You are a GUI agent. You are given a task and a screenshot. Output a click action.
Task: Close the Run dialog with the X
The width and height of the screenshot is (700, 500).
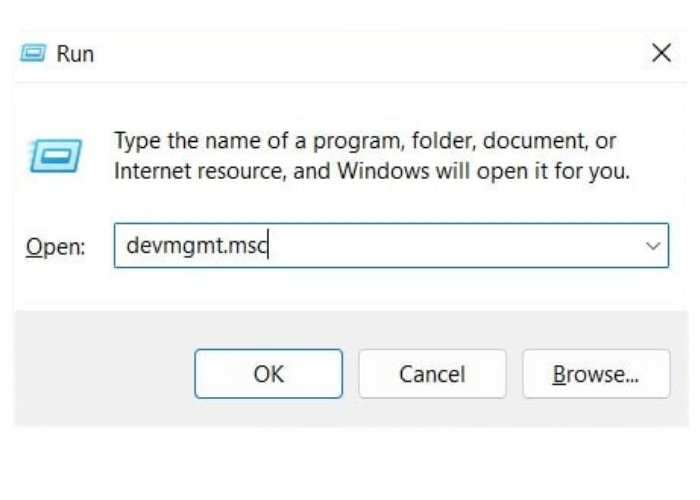coord(661,54)
